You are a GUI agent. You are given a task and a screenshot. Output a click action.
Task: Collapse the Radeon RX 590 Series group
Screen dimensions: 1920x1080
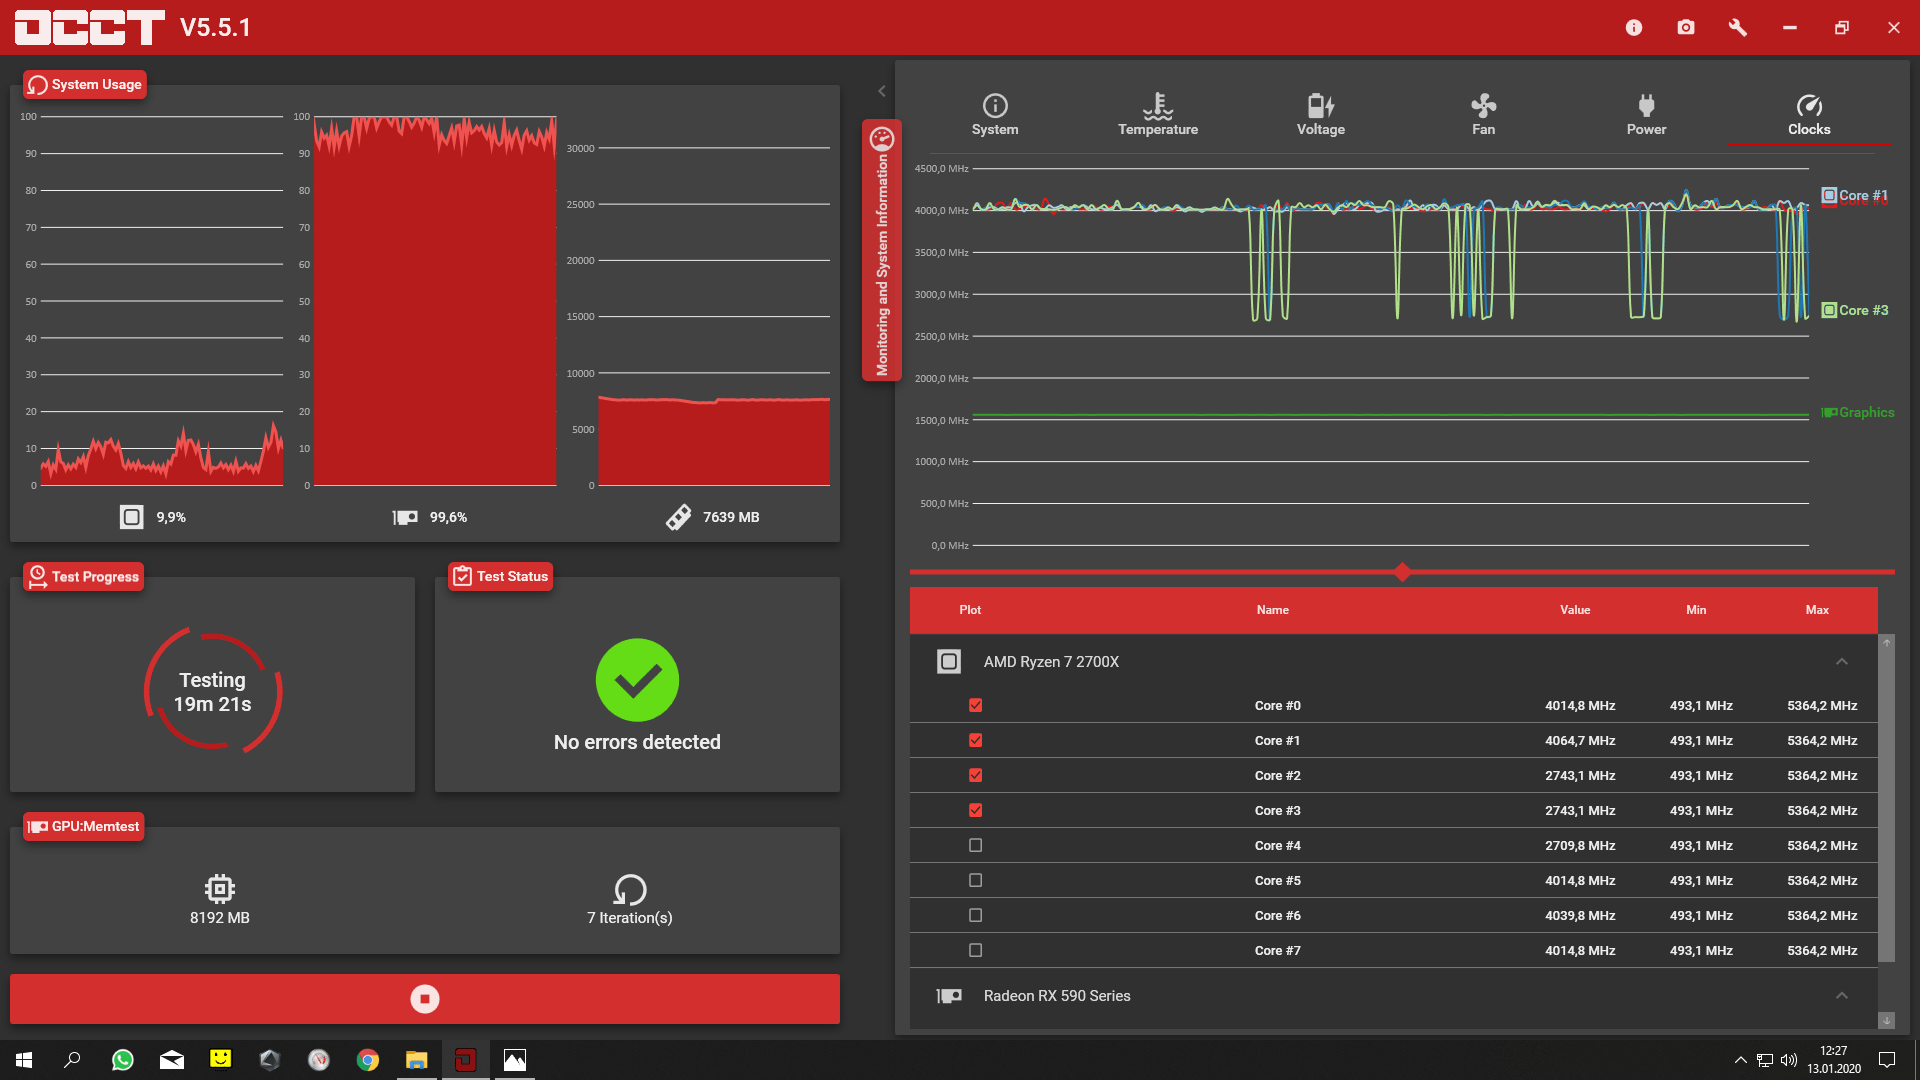[1841, 996]
